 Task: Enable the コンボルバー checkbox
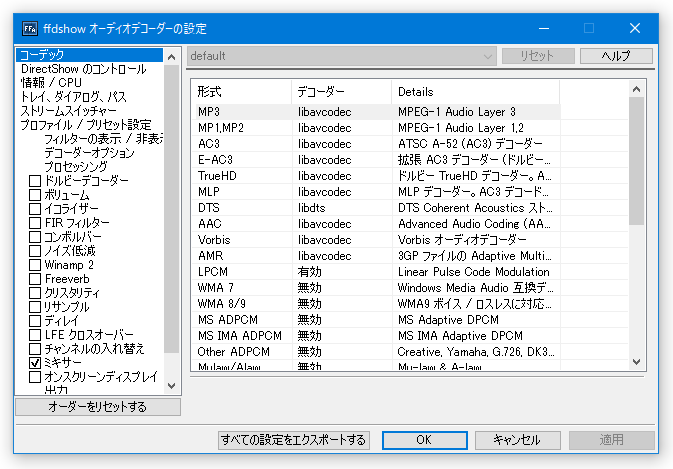[x=35, y=237]
